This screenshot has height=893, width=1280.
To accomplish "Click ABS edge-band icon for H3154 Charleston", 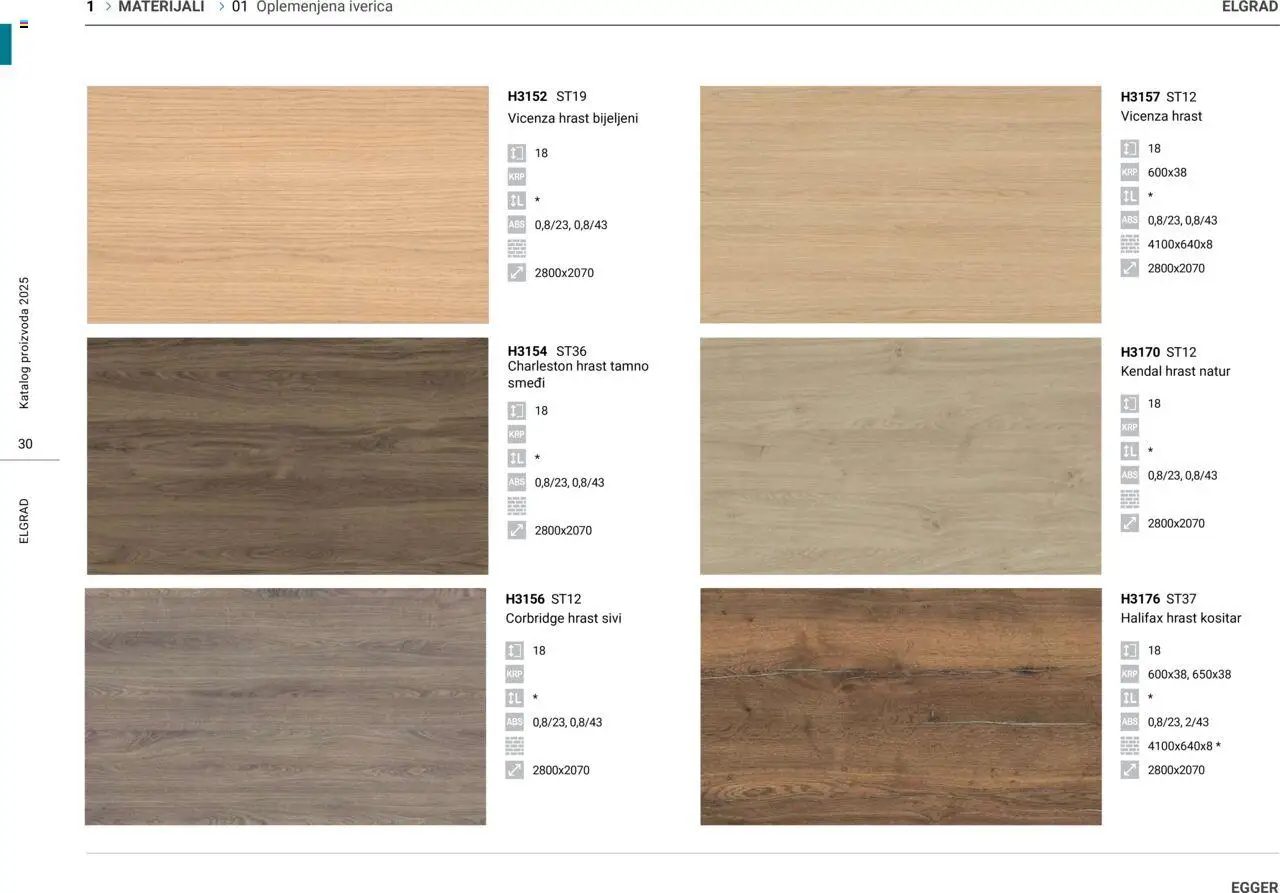I will coord(516,482).
